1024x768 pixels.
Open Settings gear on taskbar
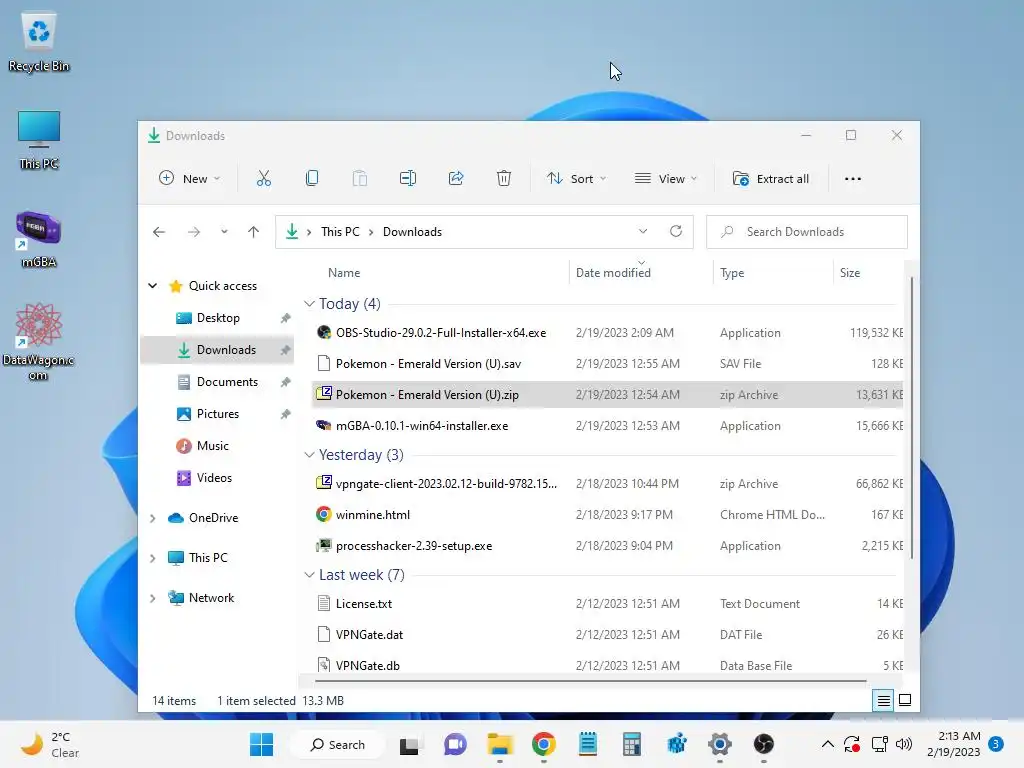720,744
